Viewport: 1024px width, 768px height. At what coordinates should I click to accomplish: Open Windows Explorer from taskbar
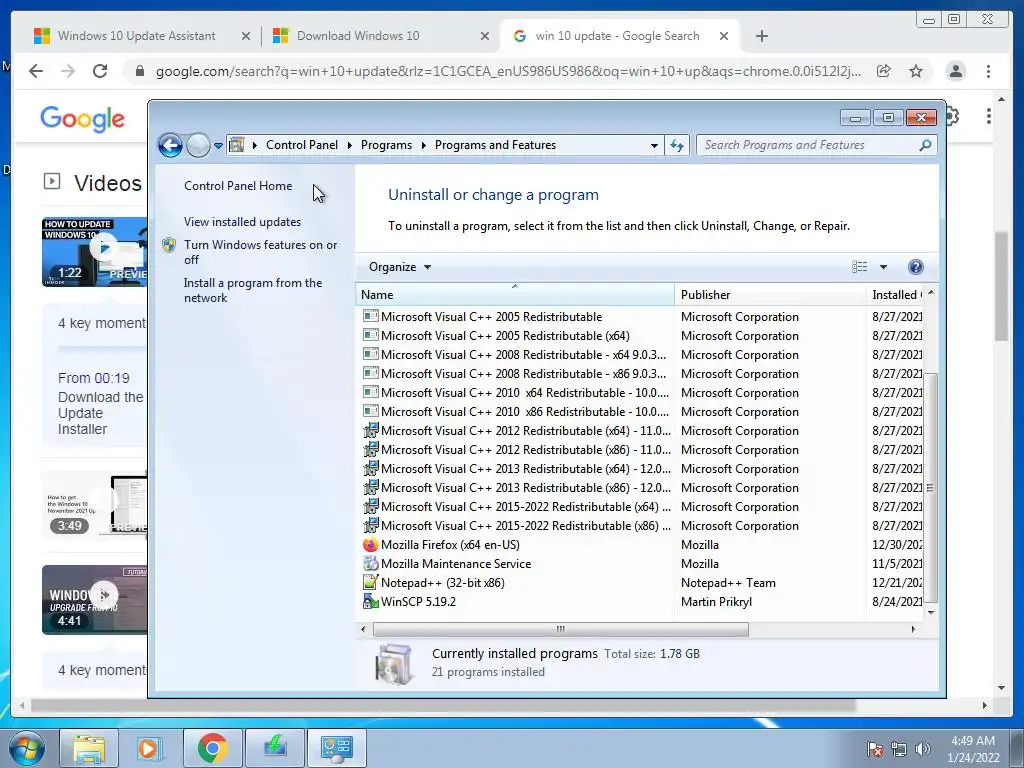click(89, 748)
